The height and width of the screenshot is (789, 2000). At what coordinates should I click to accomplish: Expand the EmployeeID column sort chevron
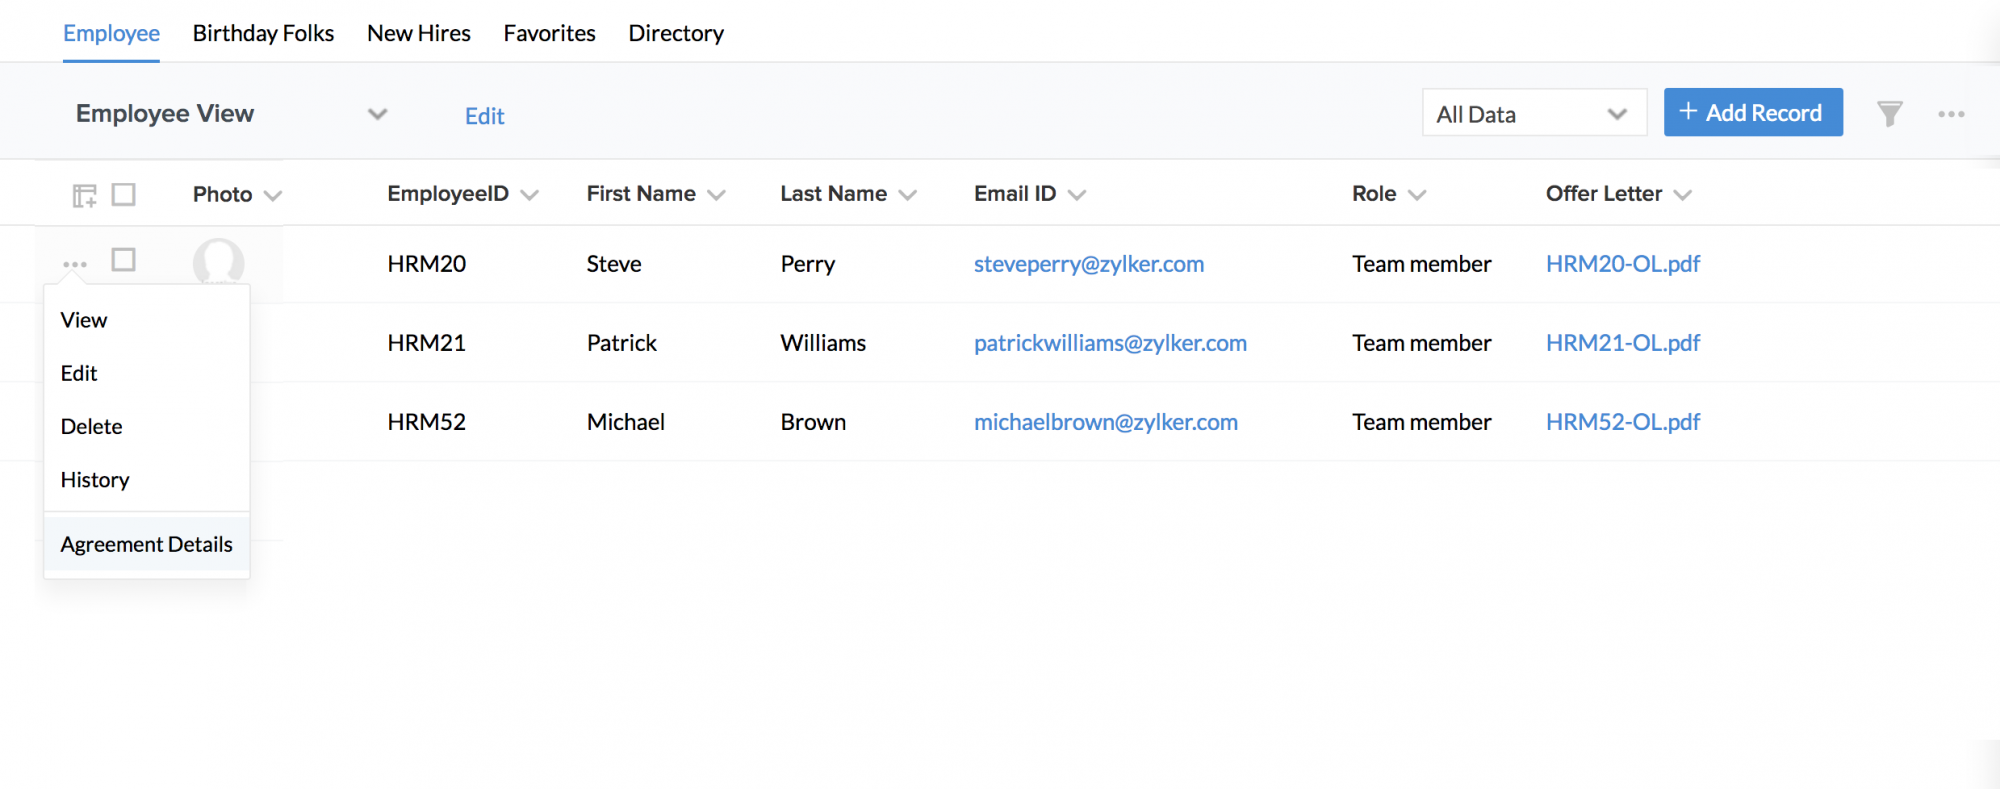click(x=530, y=195)
